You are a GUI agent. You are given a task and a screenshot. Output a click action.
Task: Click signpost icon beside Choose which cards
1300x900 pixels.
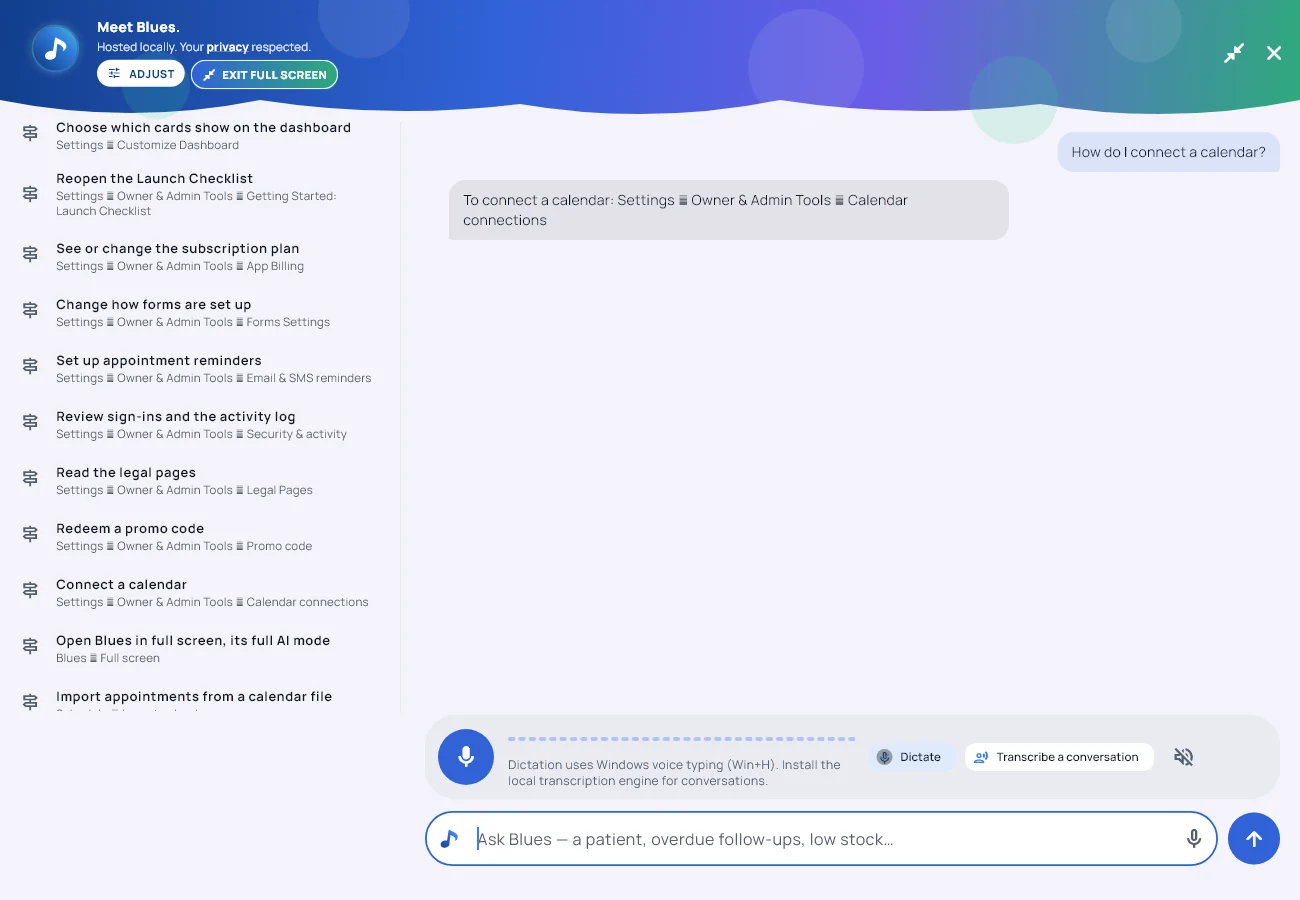click(x=30, y=134)
